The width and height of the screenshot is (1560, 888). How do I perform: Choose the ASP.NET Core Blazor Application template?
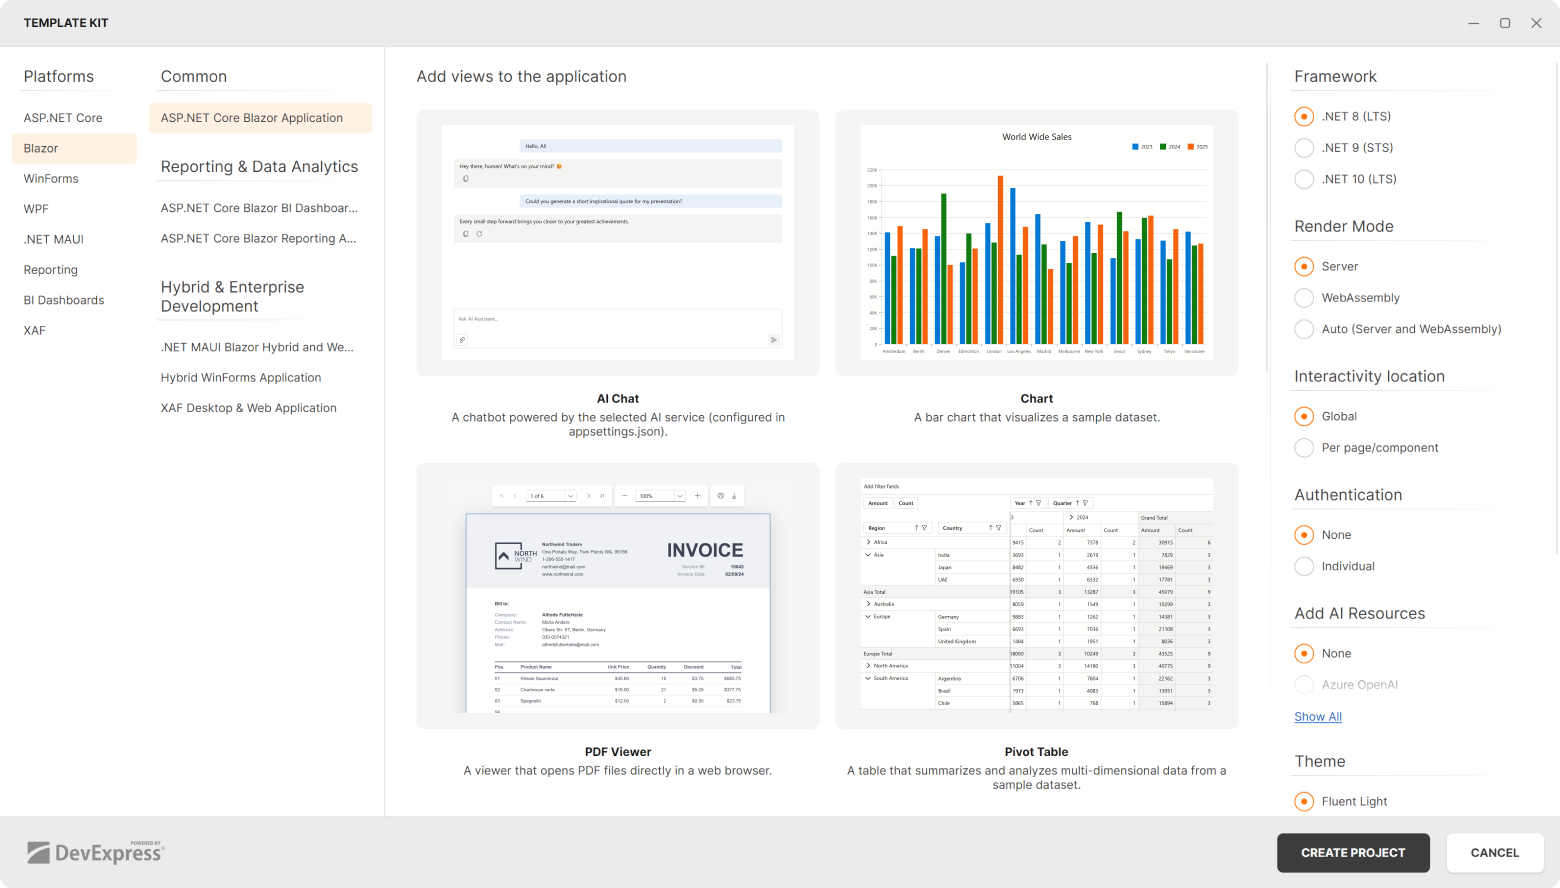point(252,117)
